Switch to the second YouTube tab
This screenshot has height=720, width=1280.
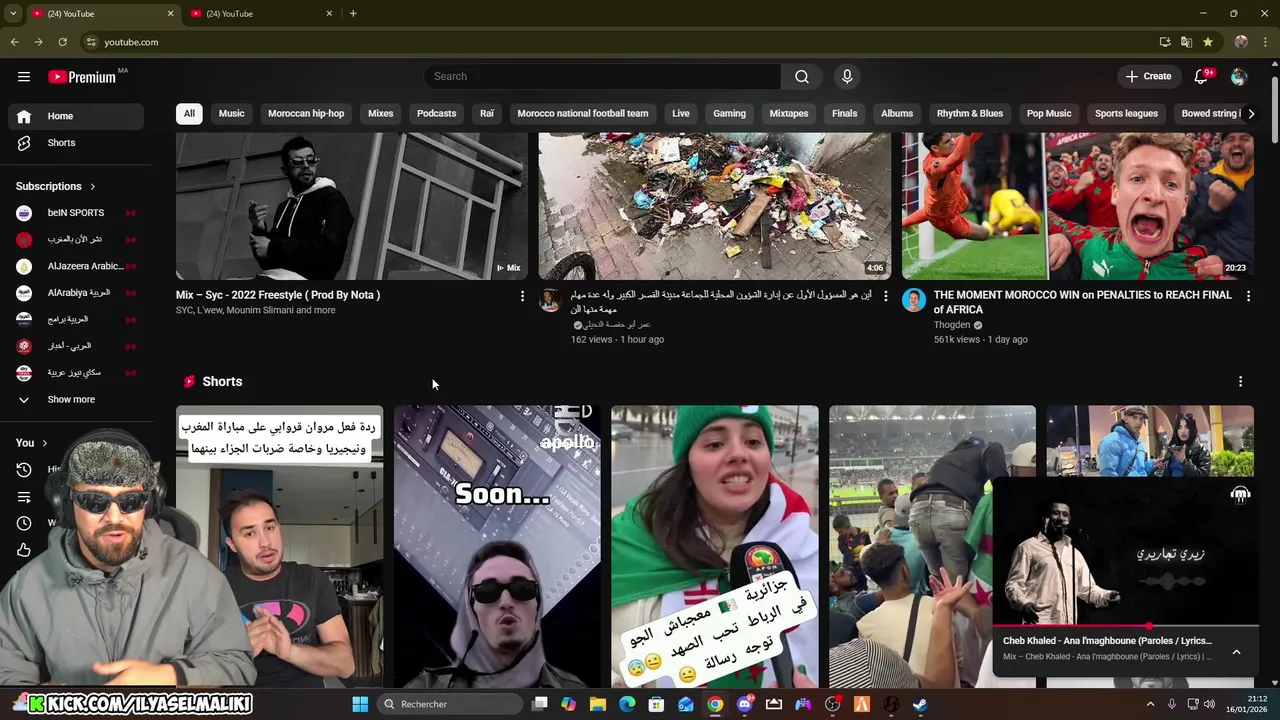tap(260, 13)
